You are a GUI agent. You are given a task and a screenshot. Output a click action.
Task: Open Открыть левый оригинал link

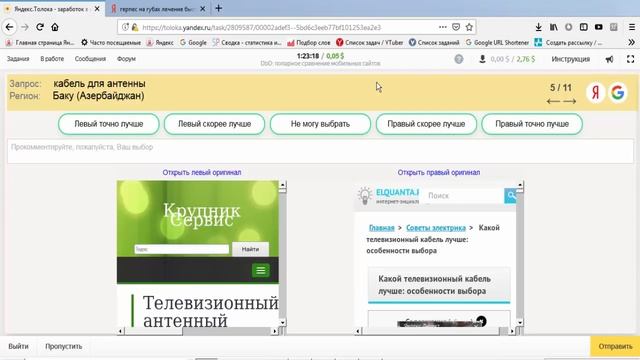tap(202, 172)
